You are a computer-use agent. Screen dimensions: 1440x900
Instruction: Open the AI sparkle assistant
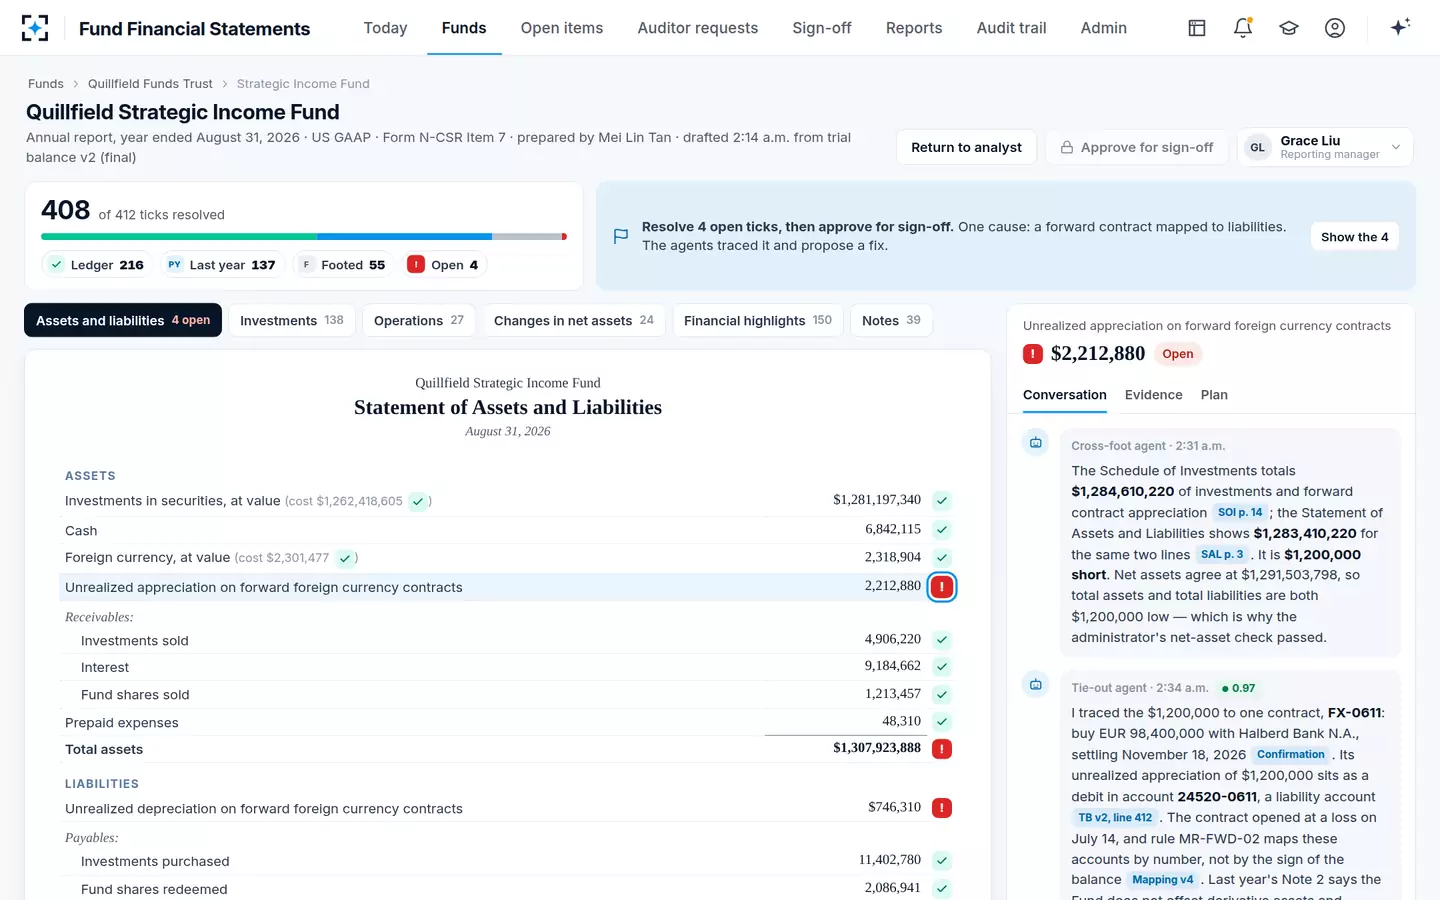click(x=1400, y=27)
